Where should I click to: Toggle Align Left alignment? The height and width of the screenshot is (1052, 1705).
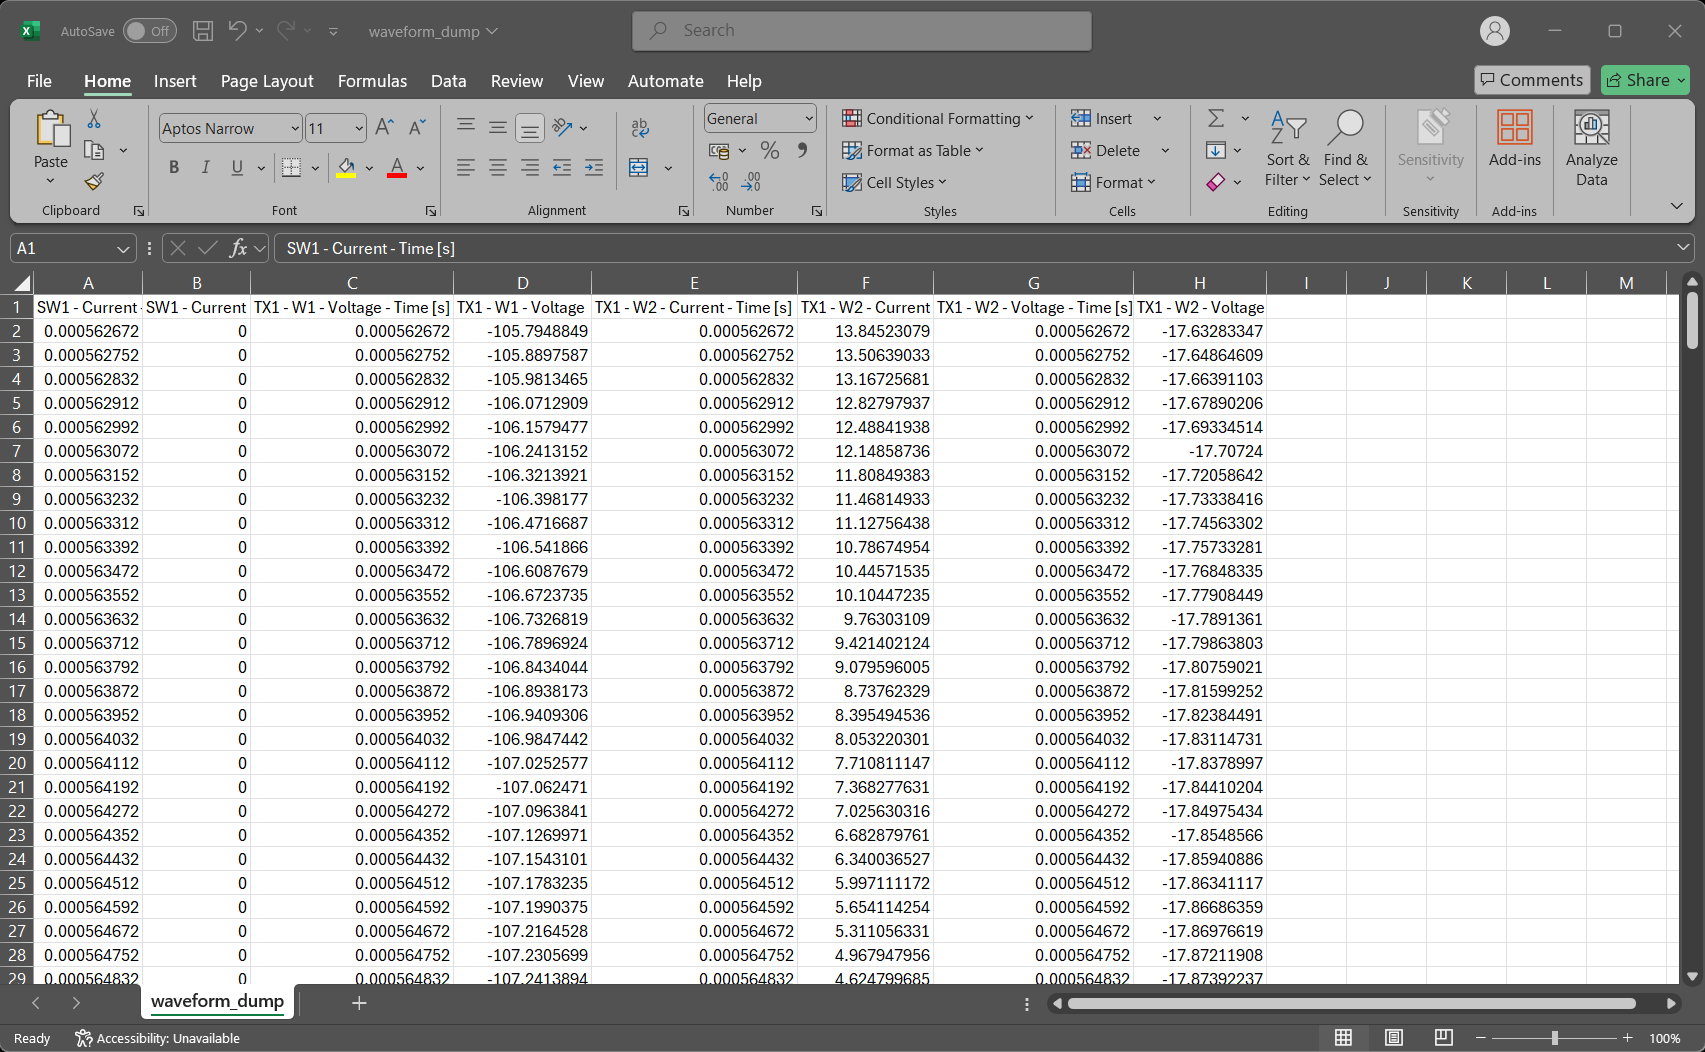tap(466, 167)
